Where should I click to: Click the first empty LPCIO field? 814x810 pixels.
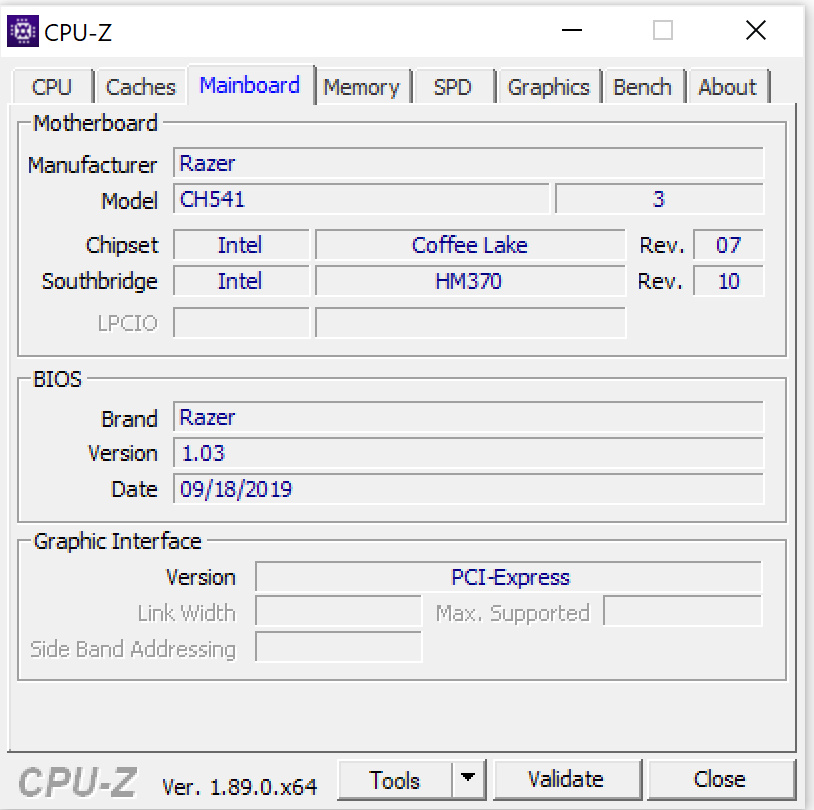(241, 322)
